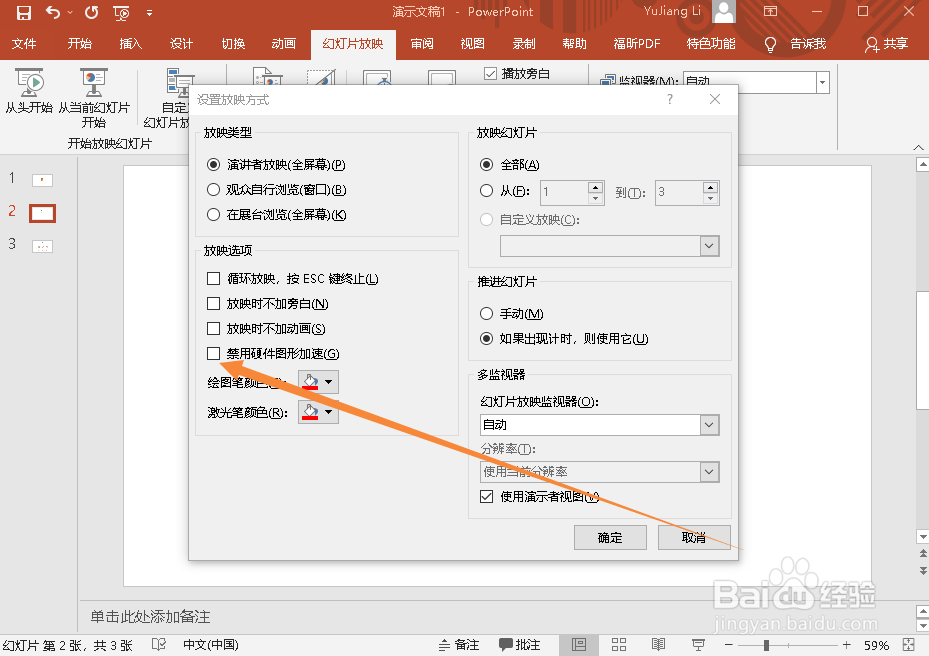
Task: Select 在展台浏览(全屏幕) radio button
Action: coord(214,215)
